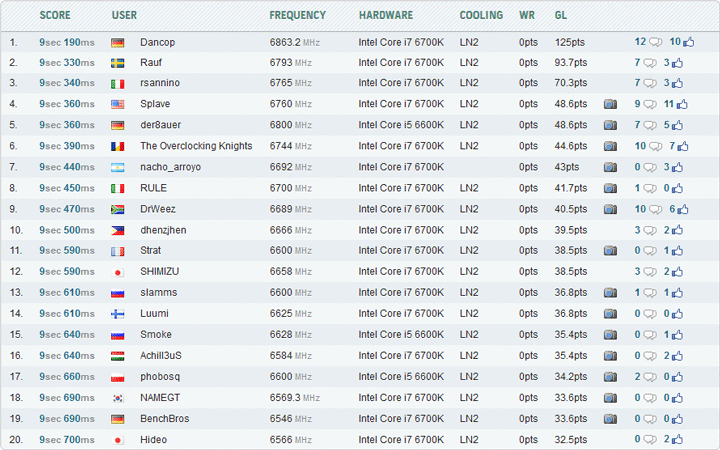Screen dimensions: 720x450
Task: Click the Intel Core i5 6600K hardware for der8auer
Action: (x=401, y=125)
